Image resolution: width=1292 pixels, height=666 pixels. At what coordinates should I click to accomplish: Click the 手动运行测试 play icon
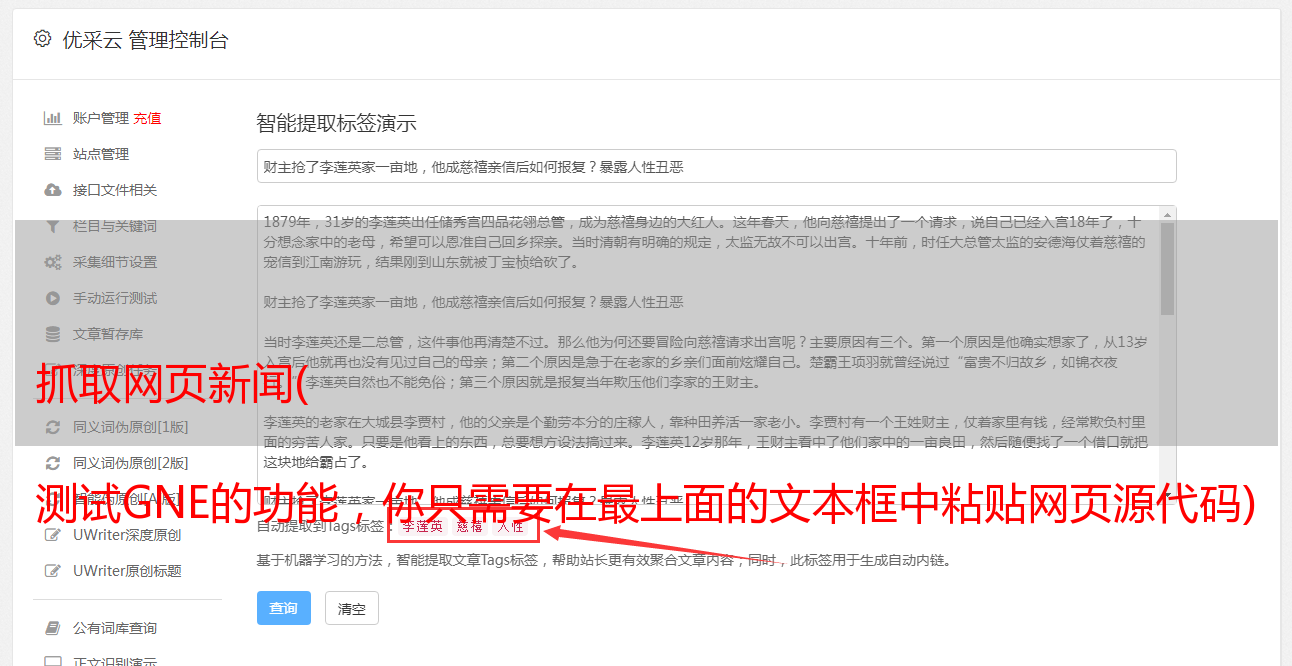(53, 298)
